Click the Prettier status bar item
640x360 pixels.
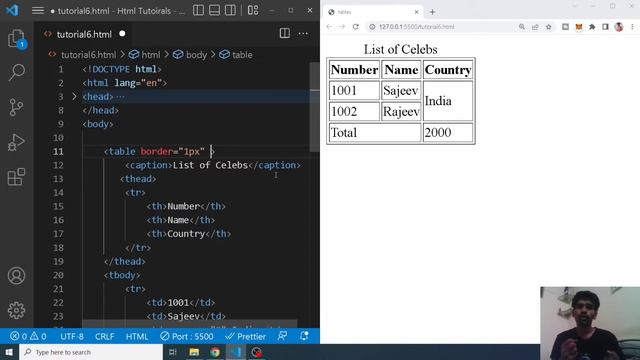click(x=245, y=336)
